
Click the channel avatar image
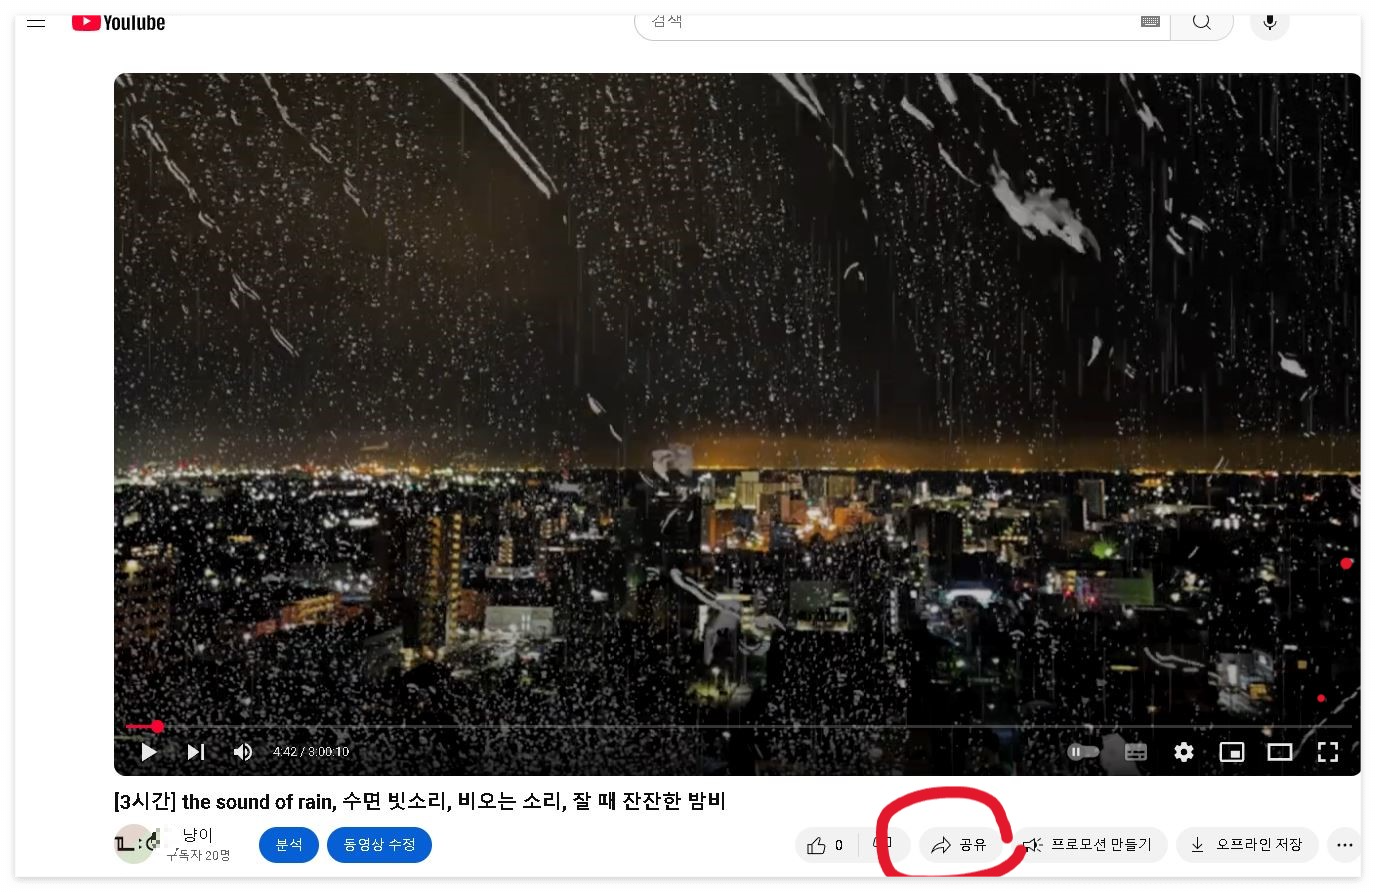[x=134, y=844]
